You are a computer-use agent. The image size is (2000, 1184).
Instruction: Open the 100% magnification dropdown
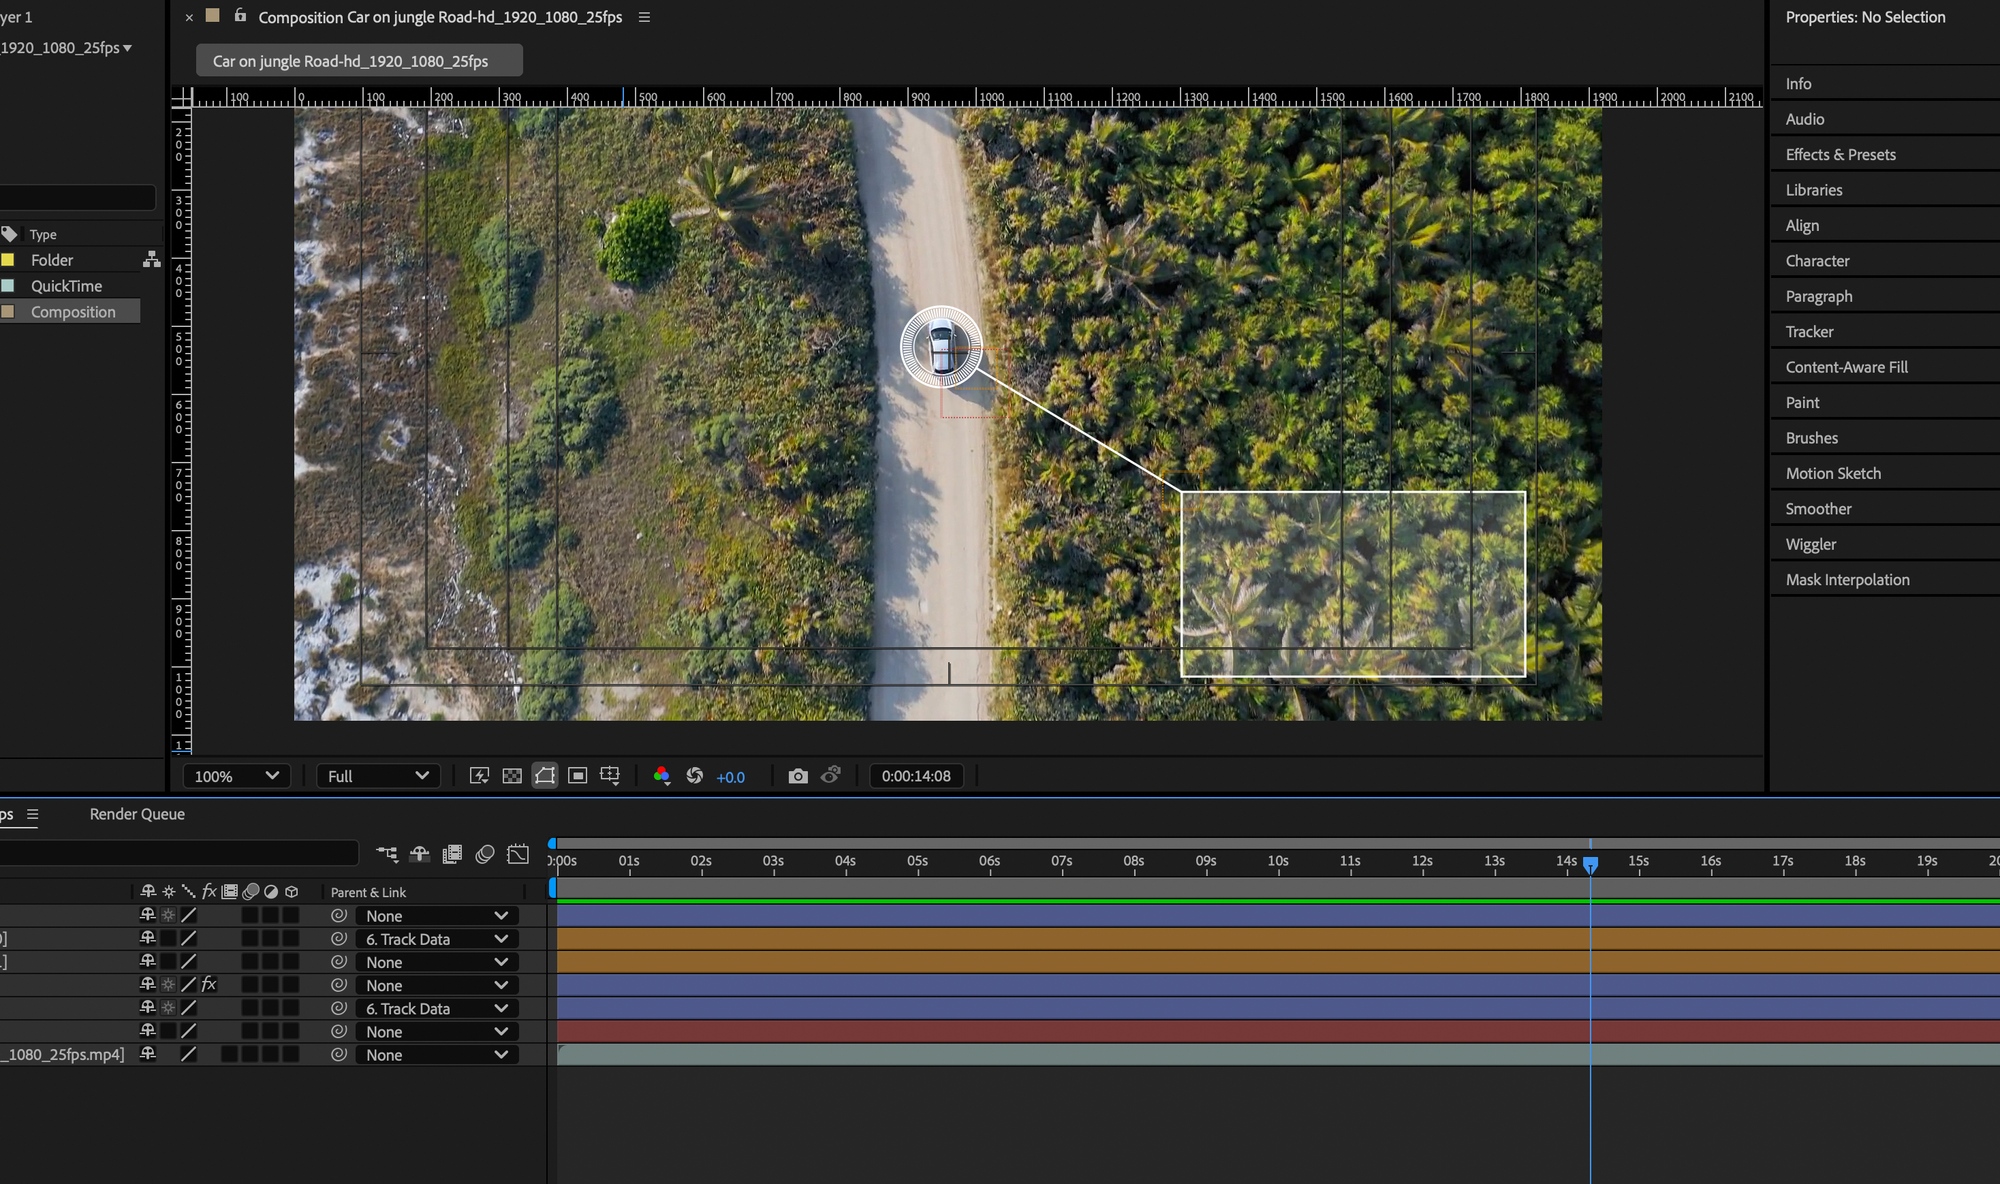click(236, 776)
